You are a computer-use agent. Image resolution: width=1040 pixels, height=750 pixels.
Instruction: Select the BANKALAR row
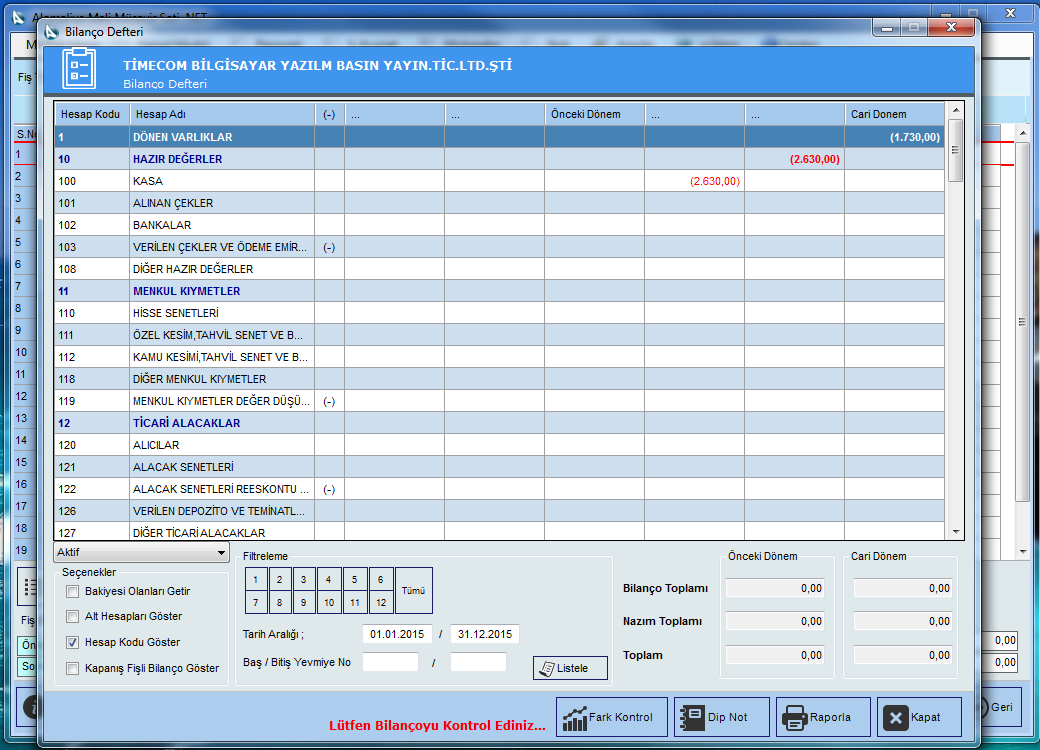(499, 225)
